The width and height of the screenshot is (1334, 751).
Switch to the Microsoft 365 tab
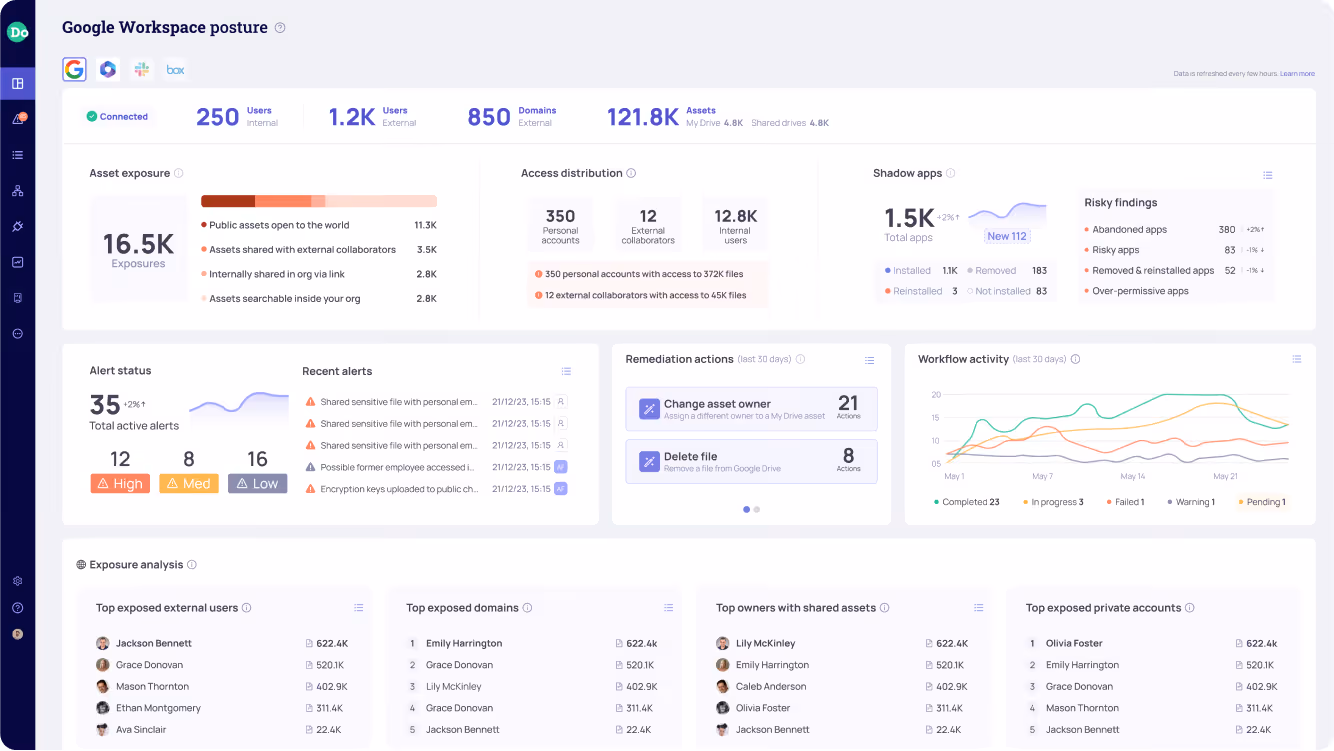(x=108, y=69)
